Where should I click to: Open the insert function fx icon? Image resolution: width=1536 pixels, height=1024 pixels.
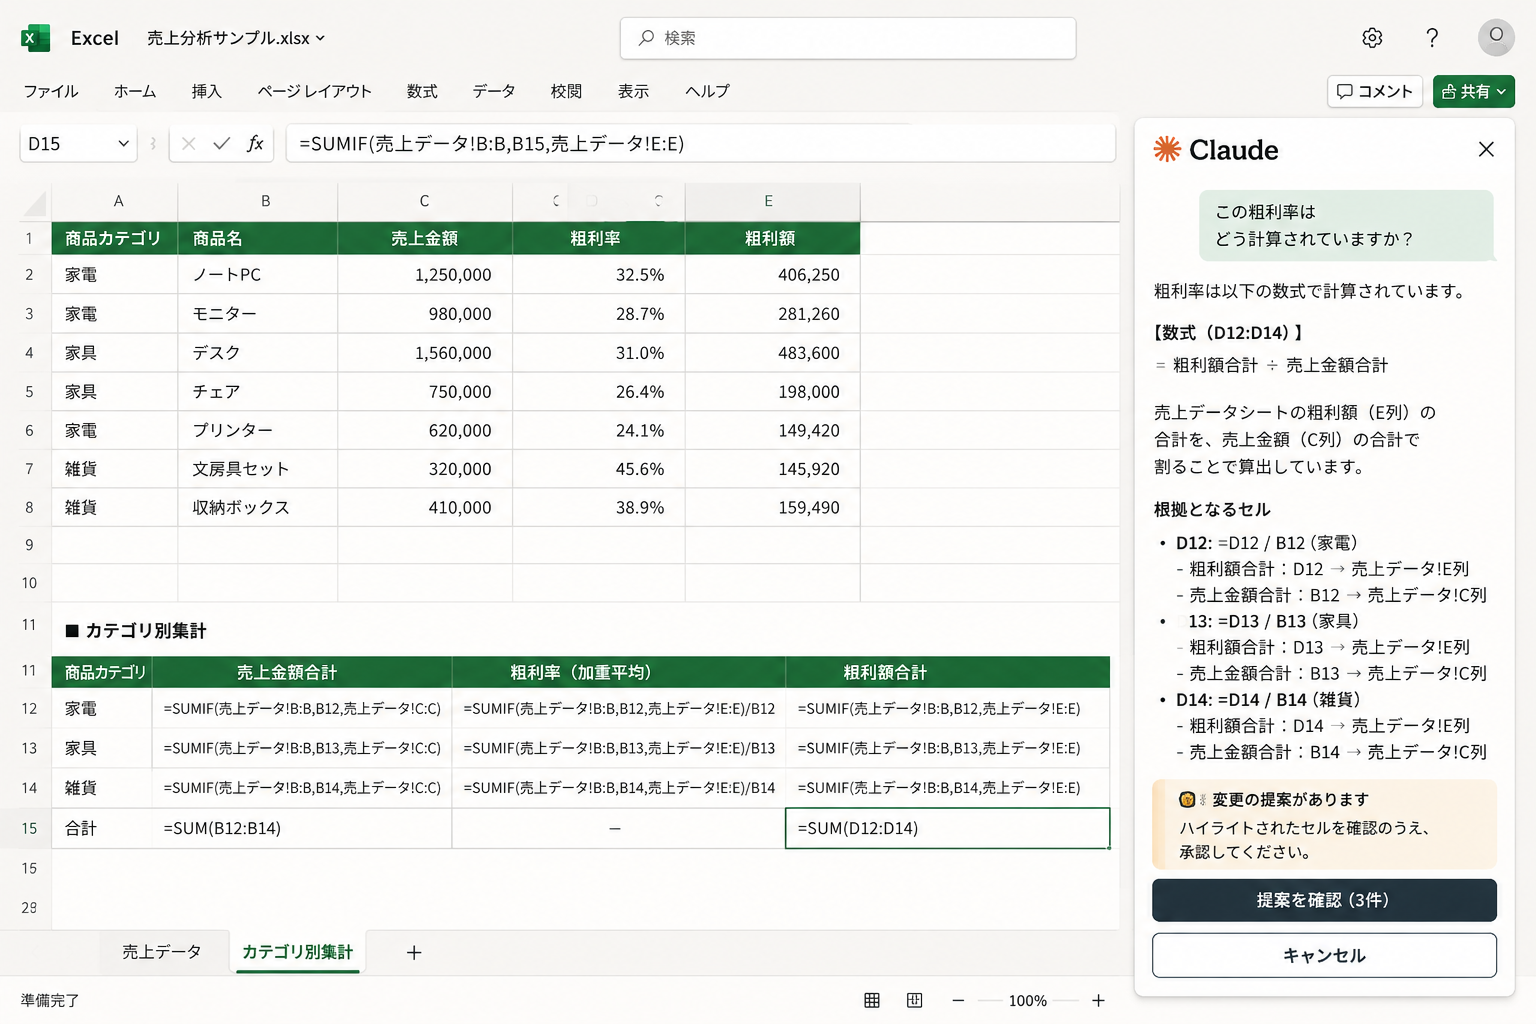pos(255,144)
